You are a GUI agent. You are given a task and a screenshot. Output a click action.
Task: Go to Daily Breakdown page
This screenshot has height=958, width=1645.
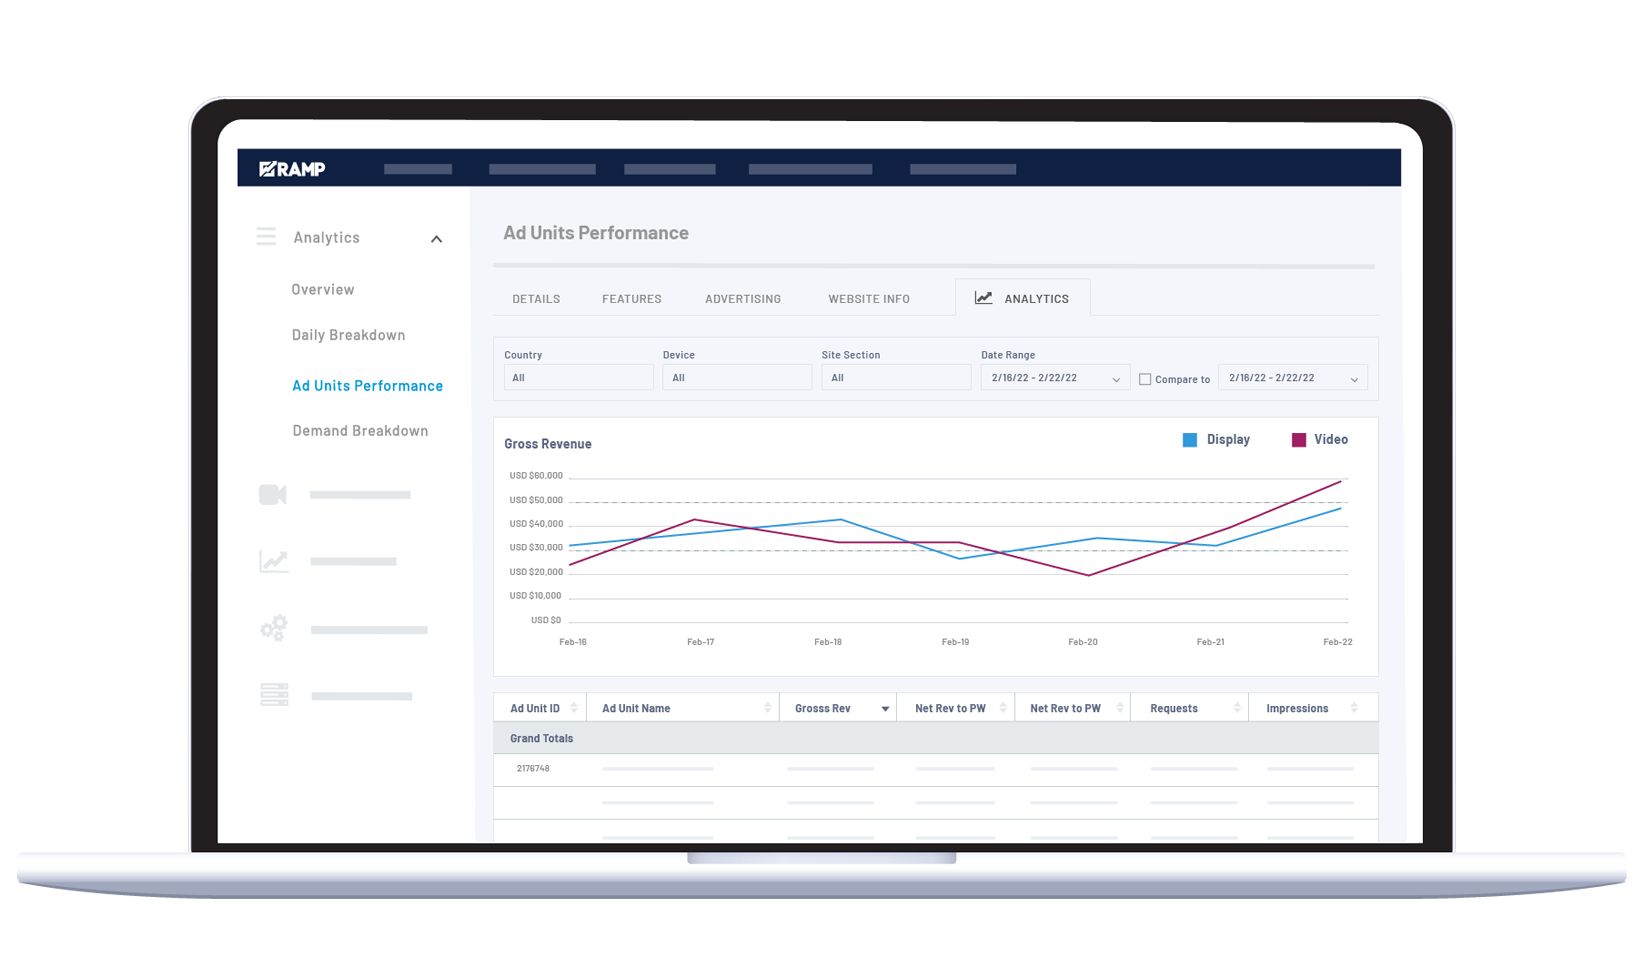tap(348, 335)
